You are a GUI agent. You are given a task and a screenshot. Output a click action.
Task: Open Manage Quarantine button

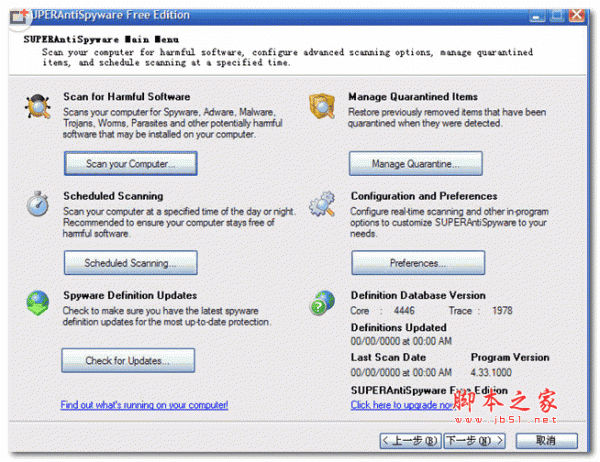pos(416,164)
